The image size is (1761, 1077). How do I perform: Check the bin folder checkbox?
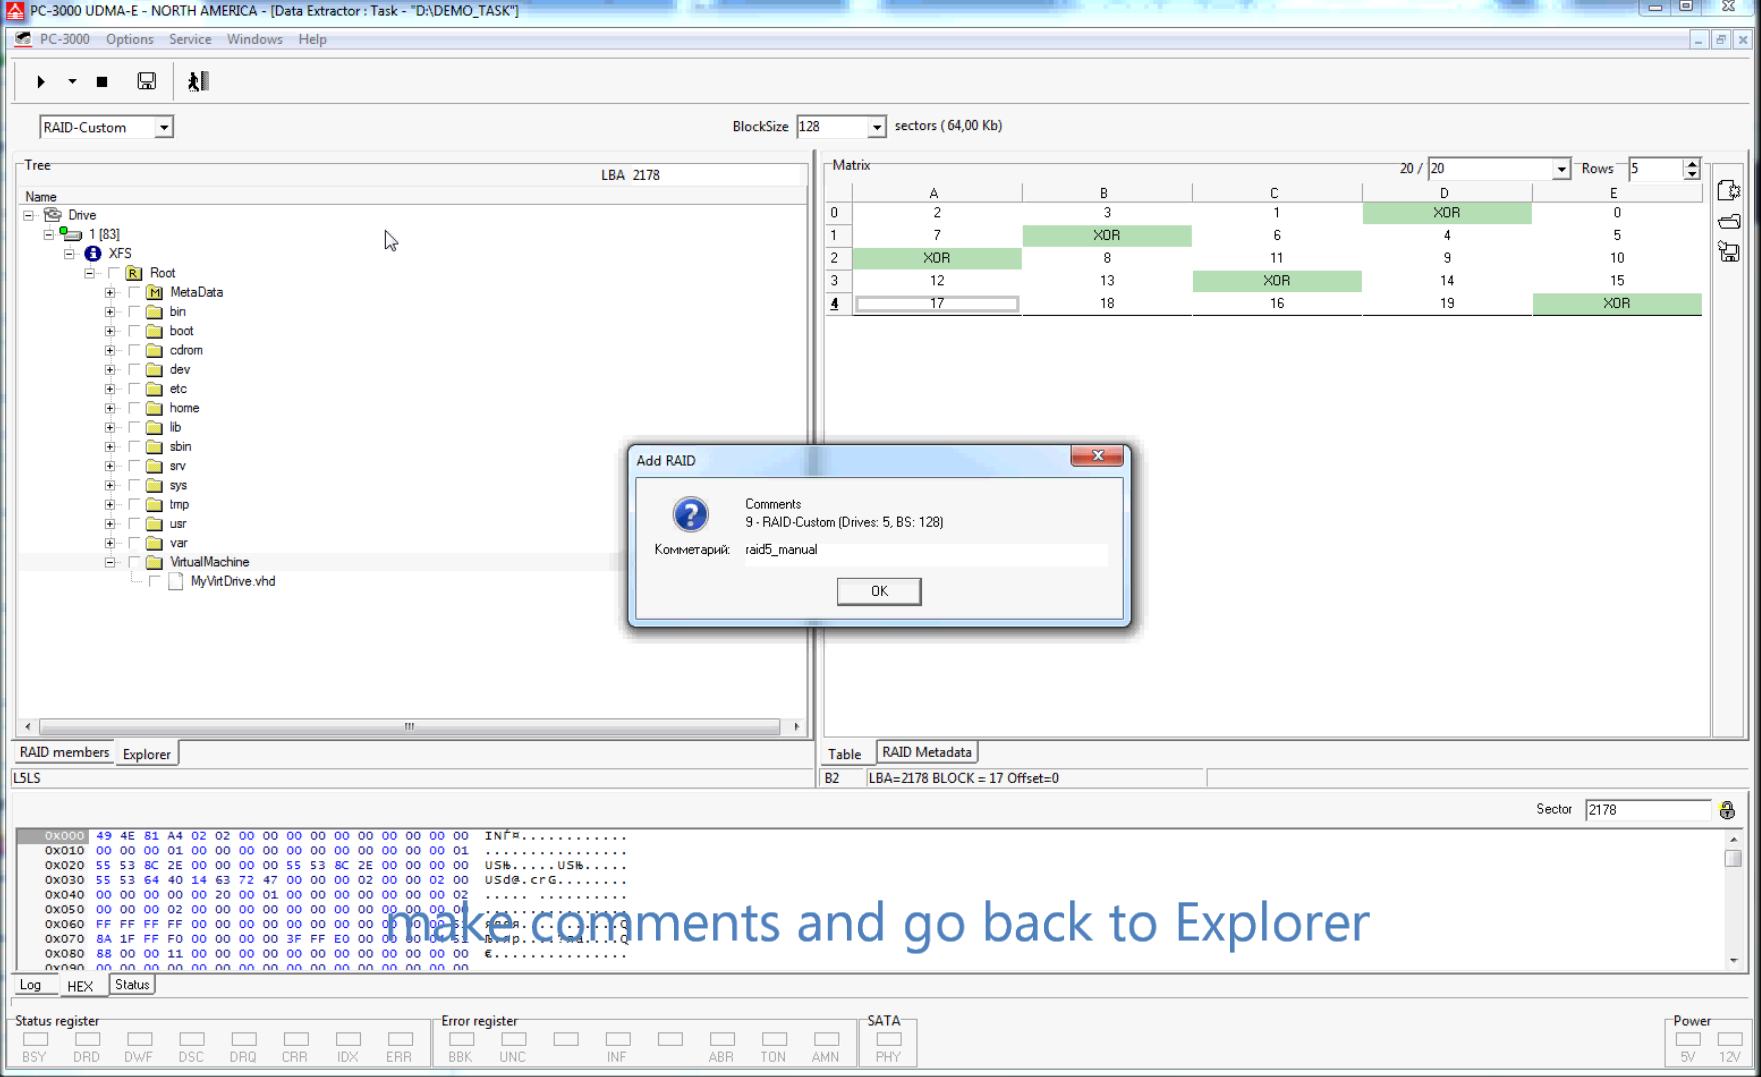tap(134, 312)
